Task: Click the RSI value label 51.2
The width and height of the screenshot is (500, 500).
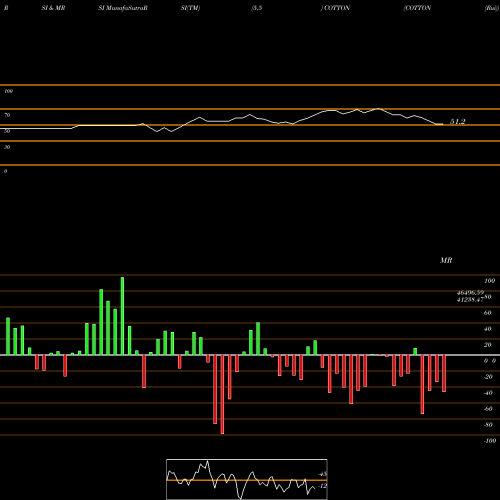Action: pyautogui.click(x=457, y=122)
